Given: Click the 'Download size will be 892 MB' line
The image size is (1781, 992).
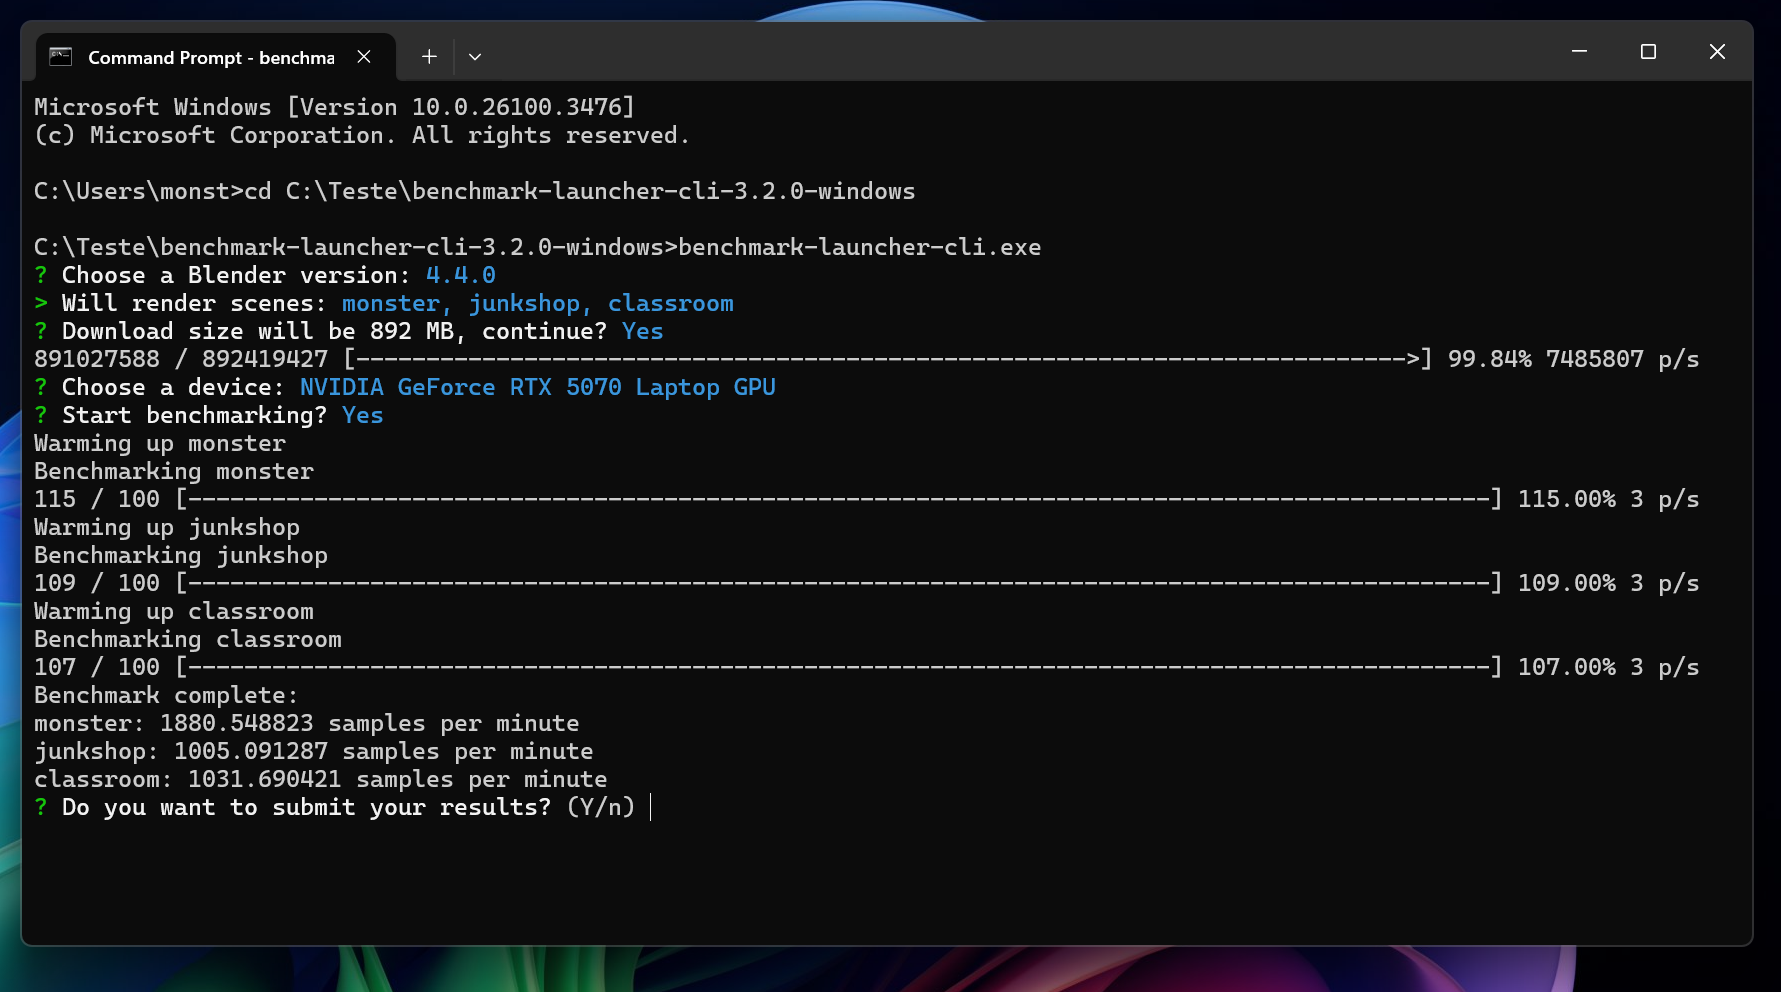Looking at the screenshot, I should coord(349,331).
